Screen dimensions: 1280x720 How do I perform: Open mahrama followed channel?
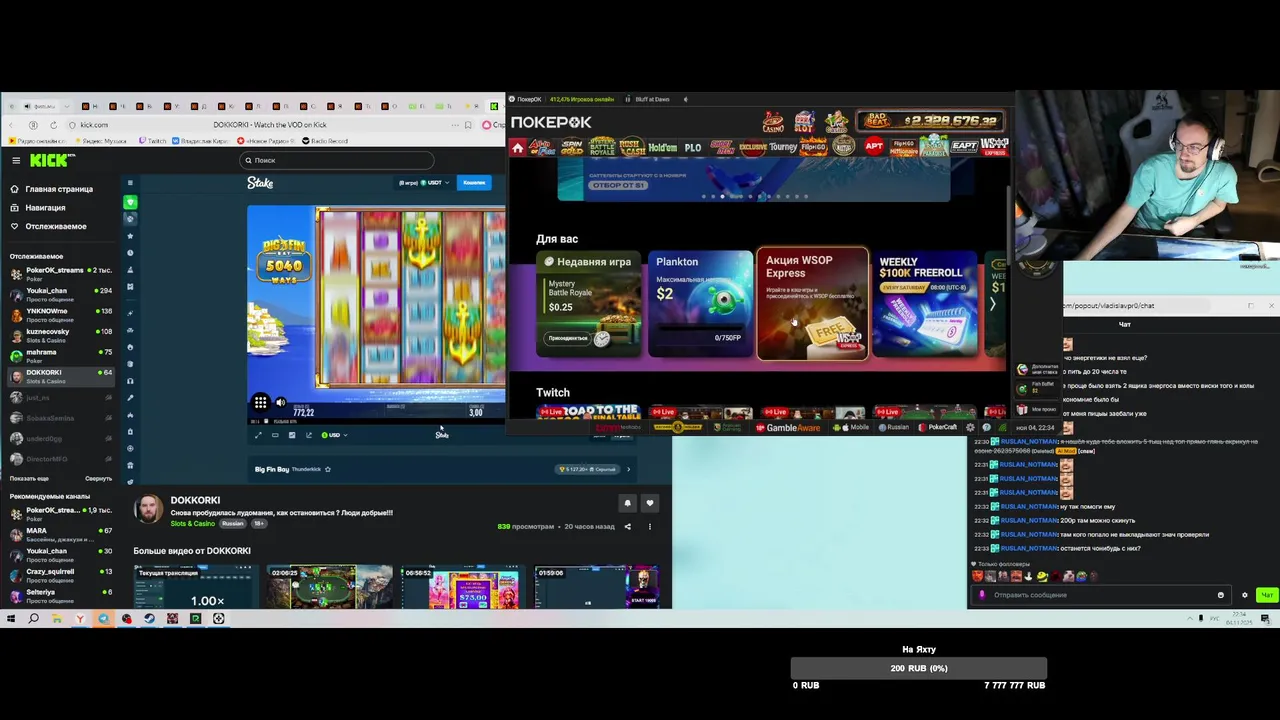coord(62,354)
